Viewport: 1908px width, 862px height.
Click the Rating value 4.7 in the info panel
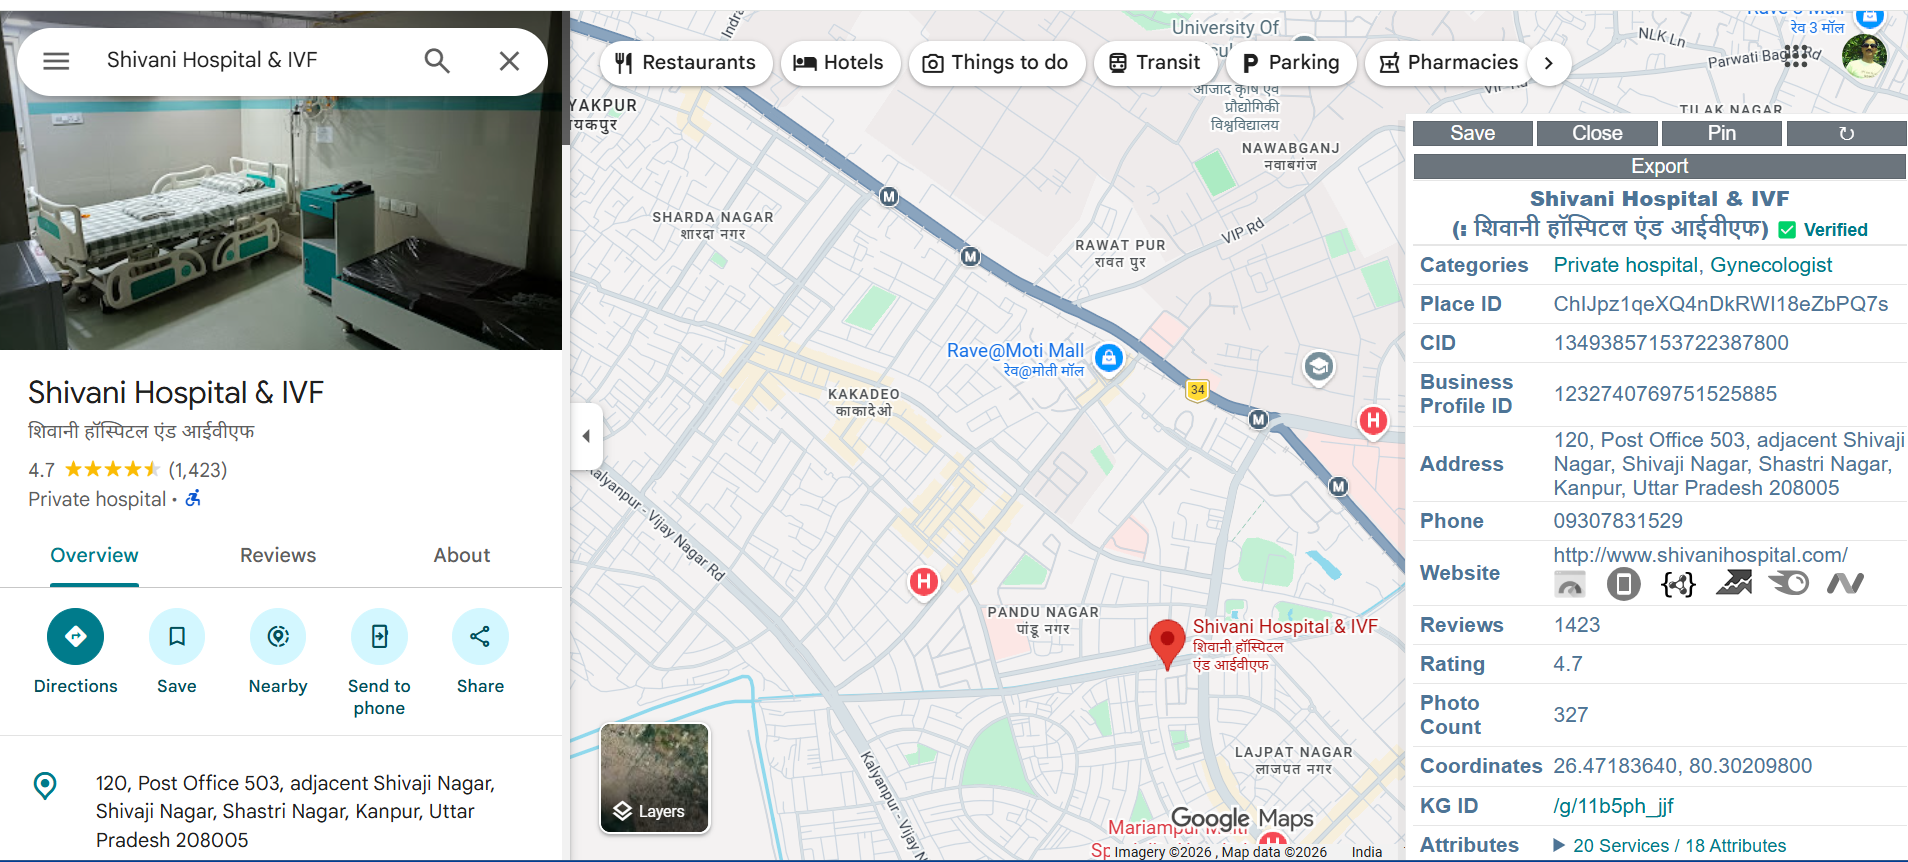pos(1568,664)
